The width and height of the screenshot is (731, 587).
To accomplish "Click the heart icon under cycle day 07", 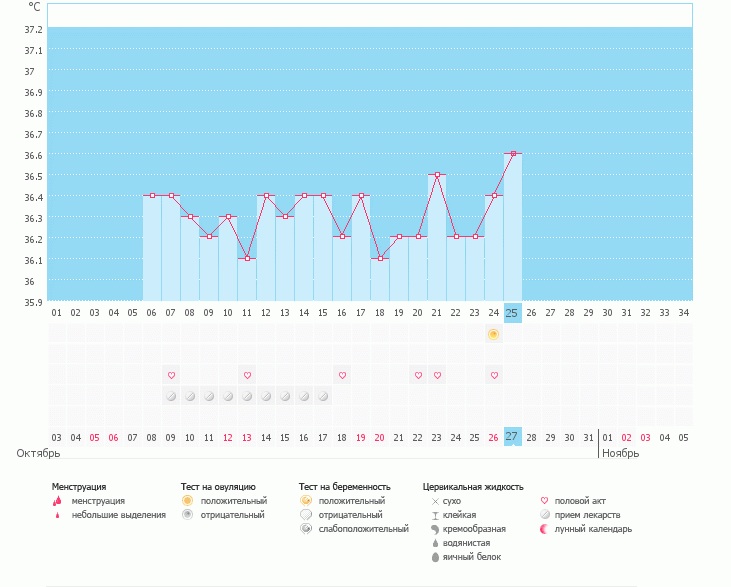I will (171, 375).
